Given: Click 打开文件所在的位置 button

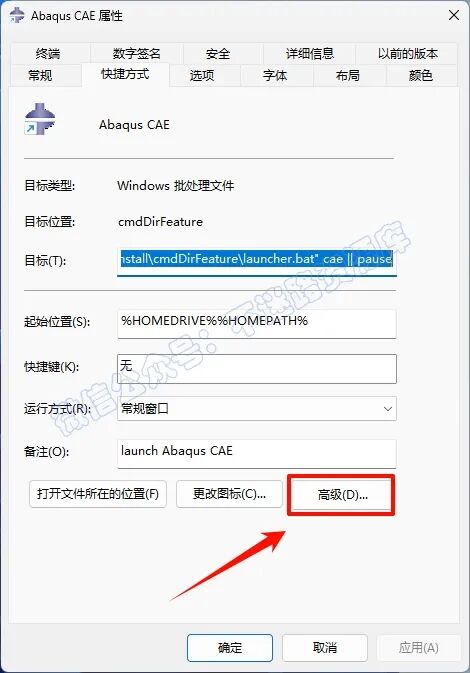Looking at the screenshot, I should [x=98, y=494].
